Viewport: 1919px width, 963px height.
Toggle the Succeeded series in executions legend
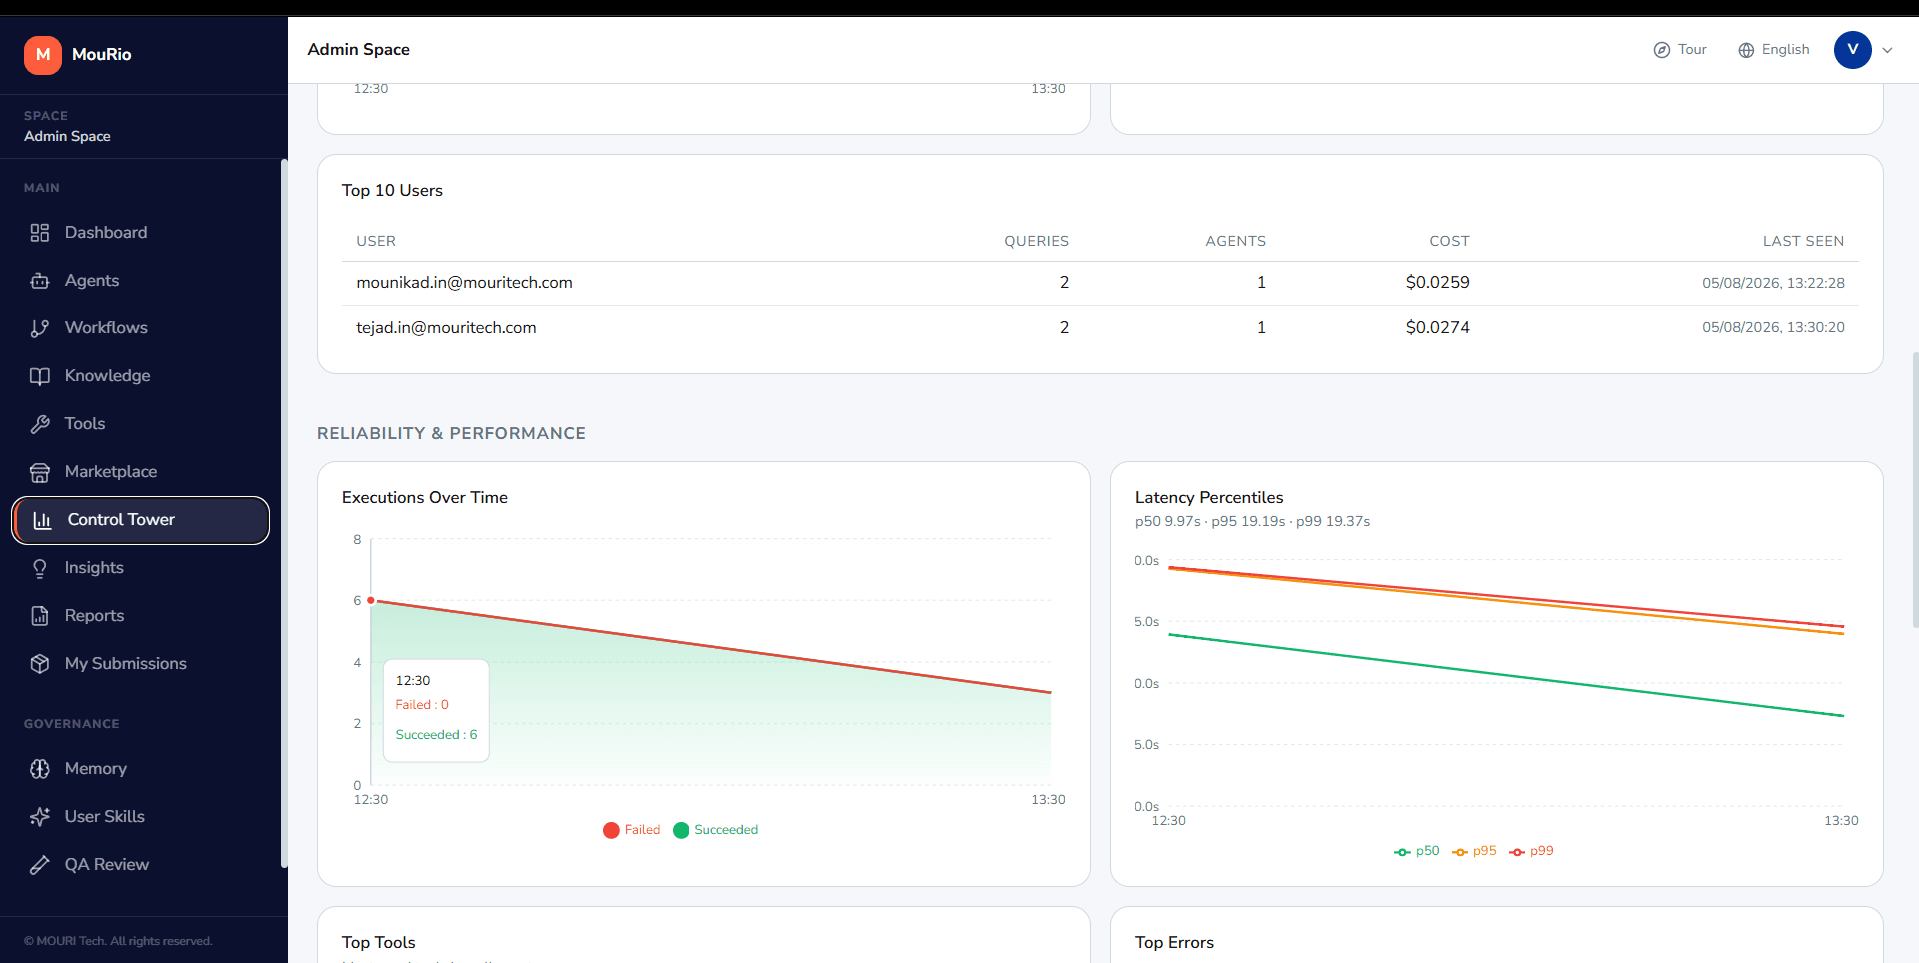(716, 830)
